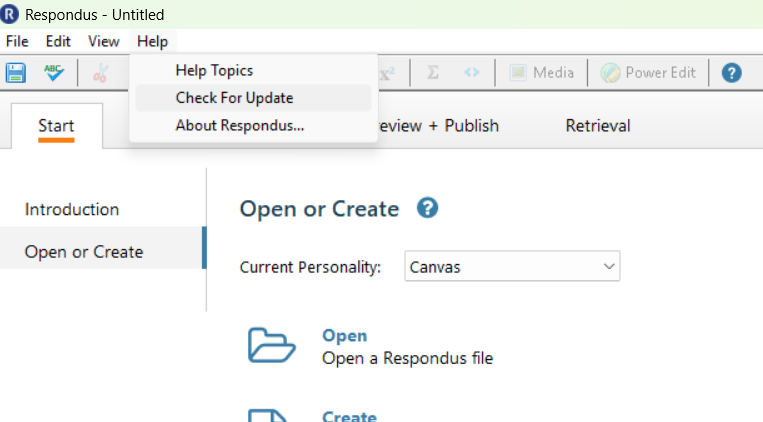The height and width of the screenshot is (422, 763).
Task: Open the File menu
Action: (x=17, y=41)
